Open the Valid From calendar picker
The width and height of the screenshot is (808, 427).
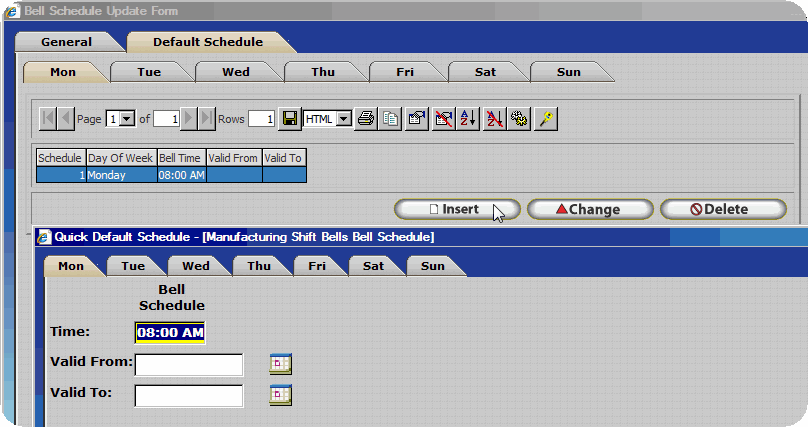(280, 364)
